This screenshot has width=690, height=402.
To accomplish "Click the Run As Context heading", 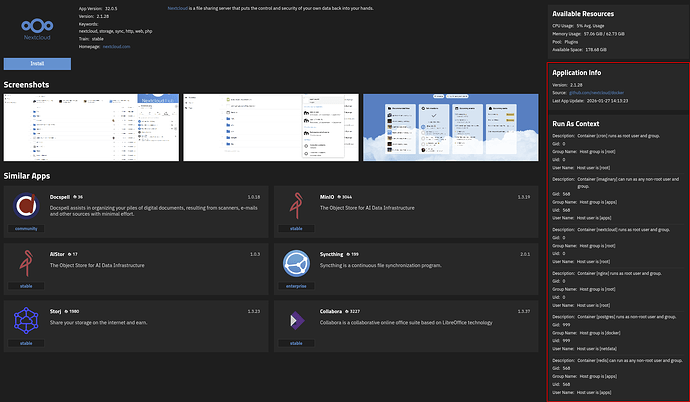I will coord(576,124).
